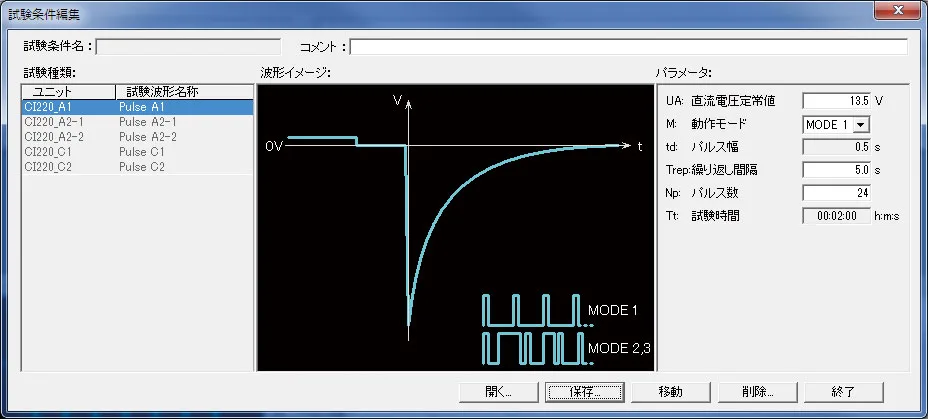Screen dimensions: 928x419
Task: Click the 移動 (Move) button
Action: pos(671,391)
